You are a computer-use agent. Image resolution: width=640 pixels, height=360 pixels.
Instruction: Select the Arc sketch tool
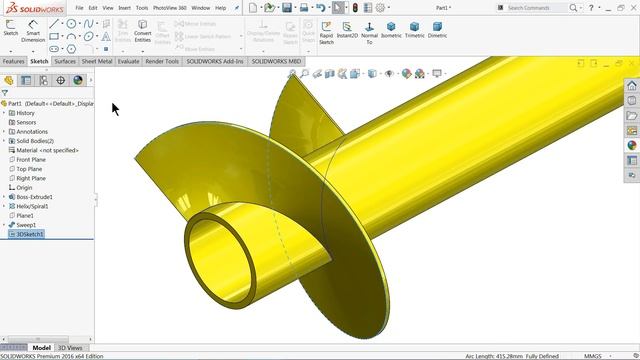[x=71, y=36]
